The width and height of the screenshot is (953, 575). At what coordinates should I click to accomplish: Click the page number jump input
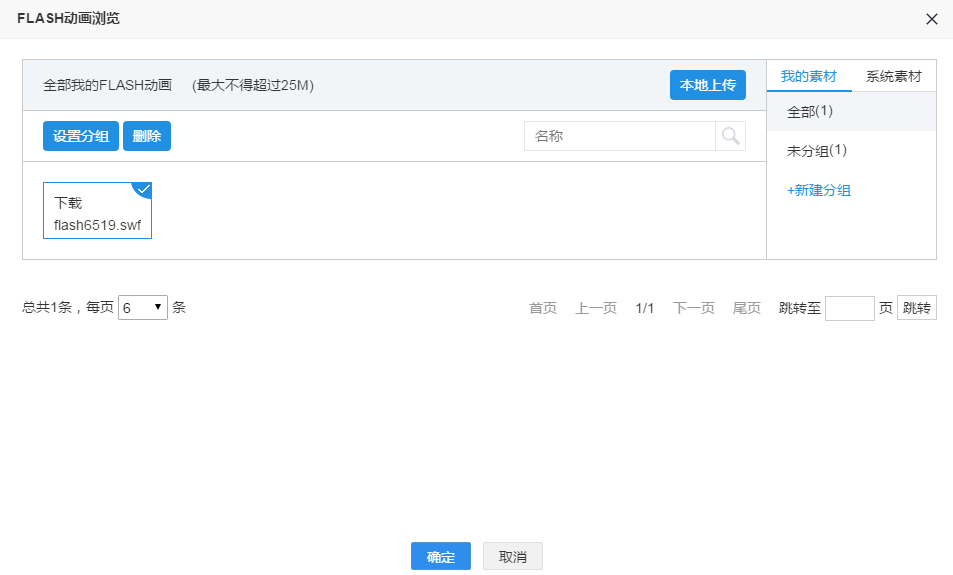(850, 308)
